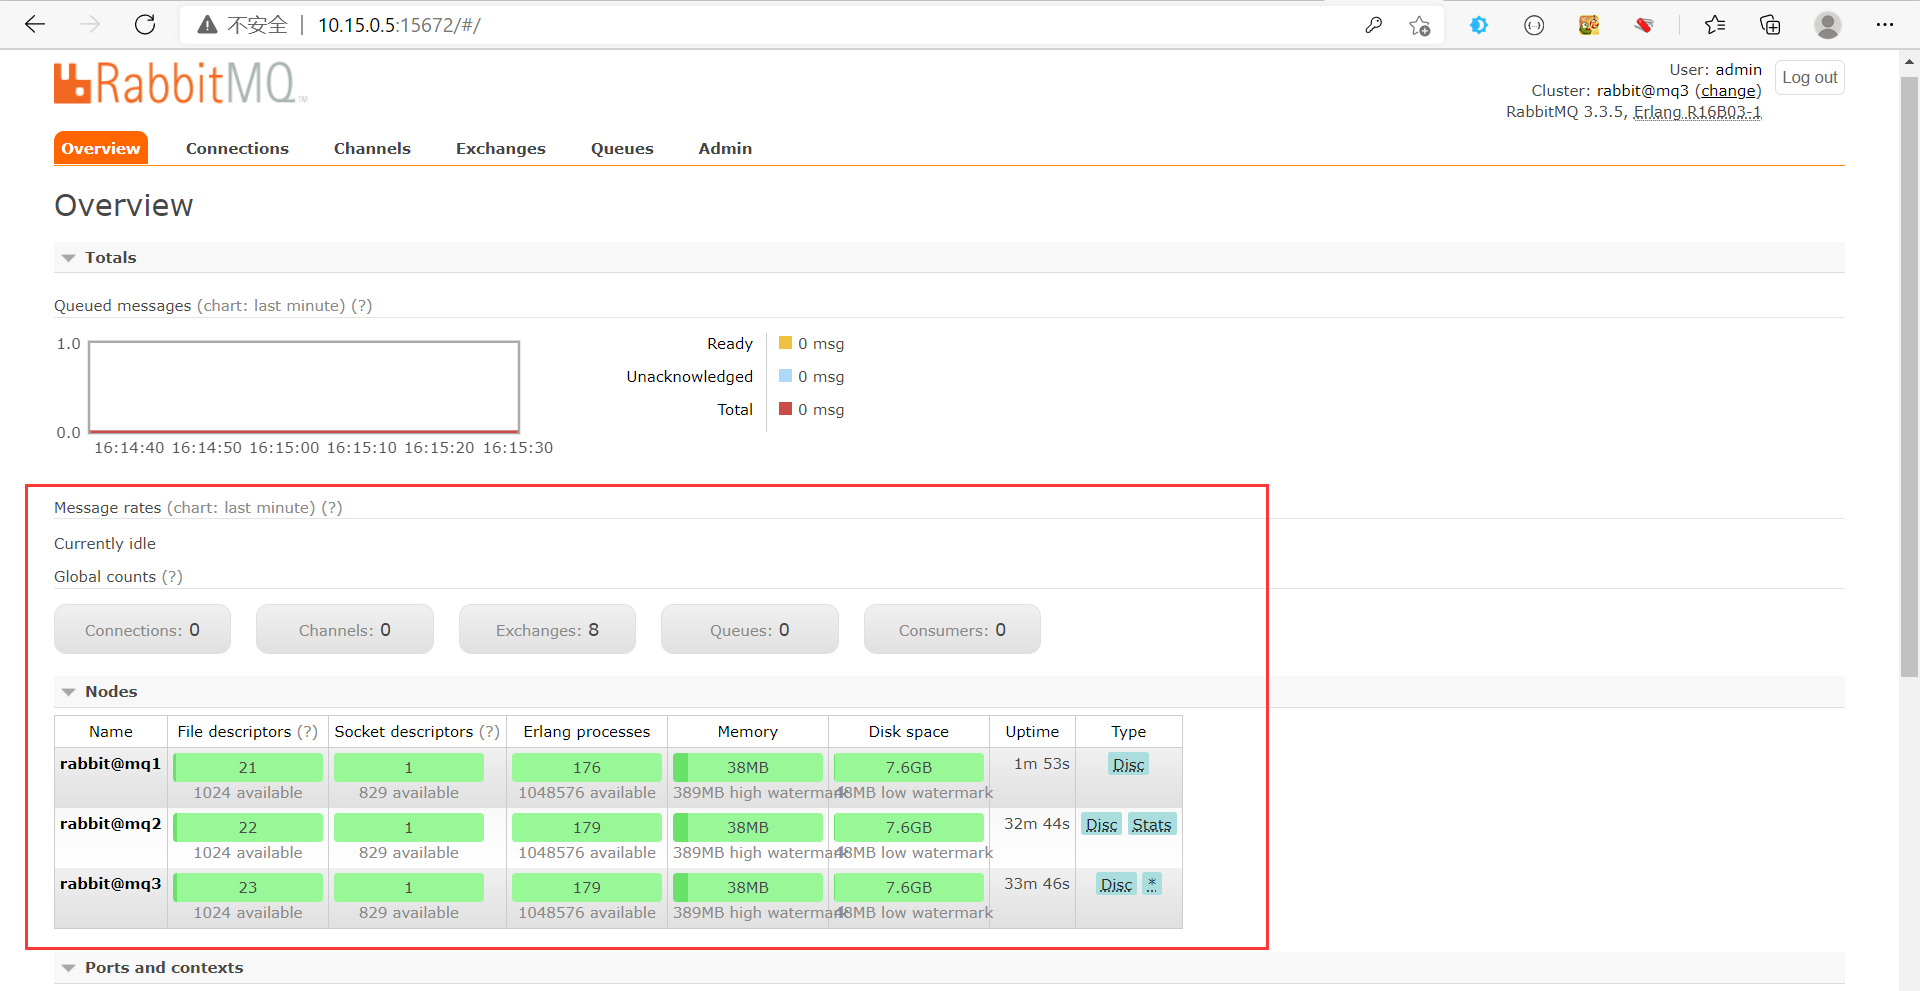Click the Channels: 0 count button
This screenshot has height=991, width=1920.
click(345, 629)
